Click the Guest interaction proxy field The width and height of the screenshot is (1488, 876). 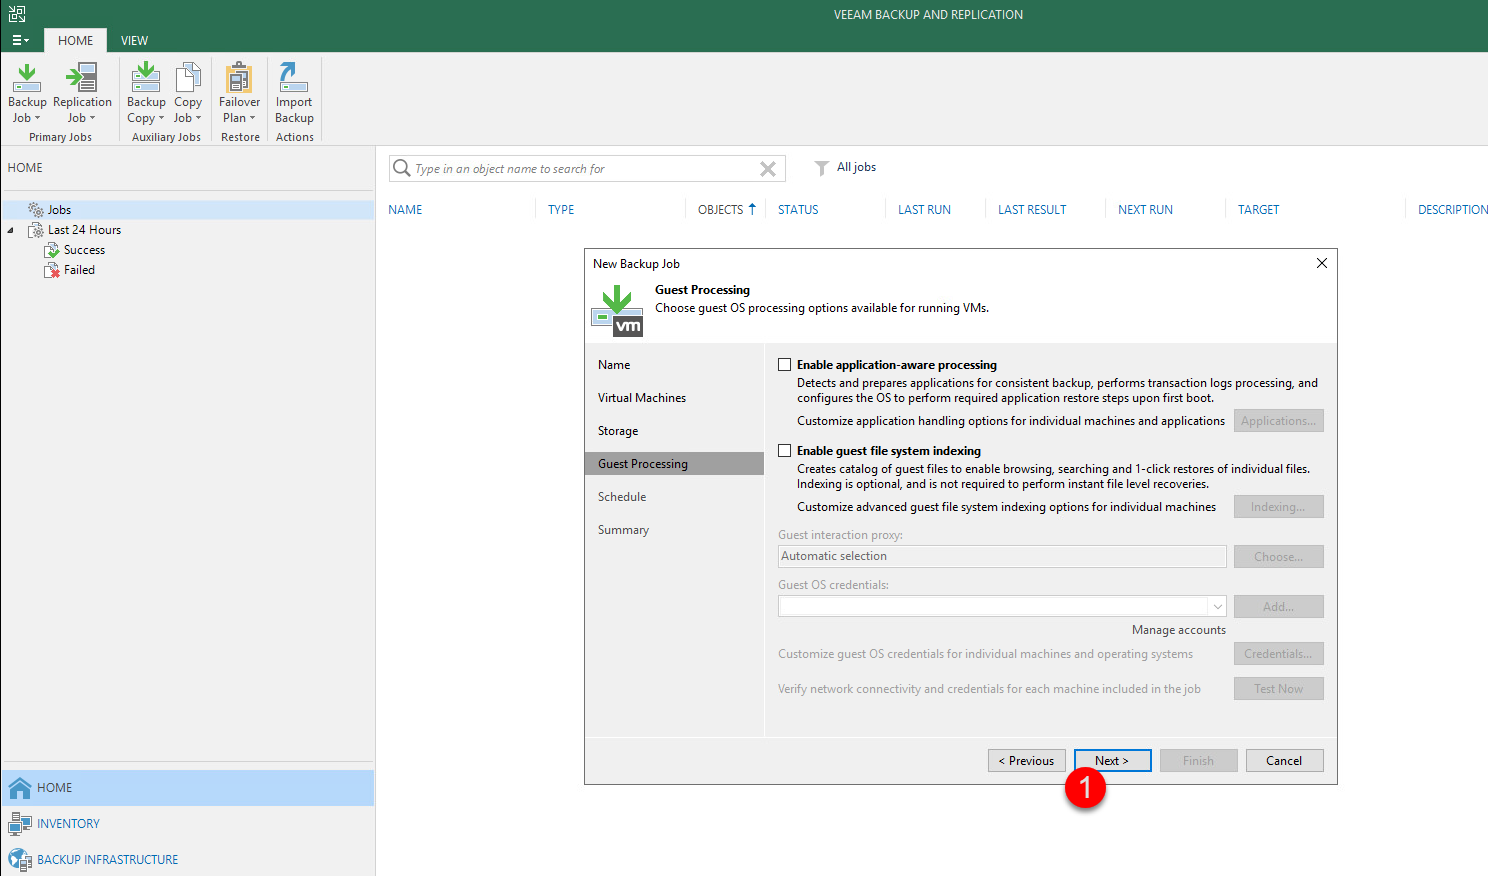click(1002, 556)
